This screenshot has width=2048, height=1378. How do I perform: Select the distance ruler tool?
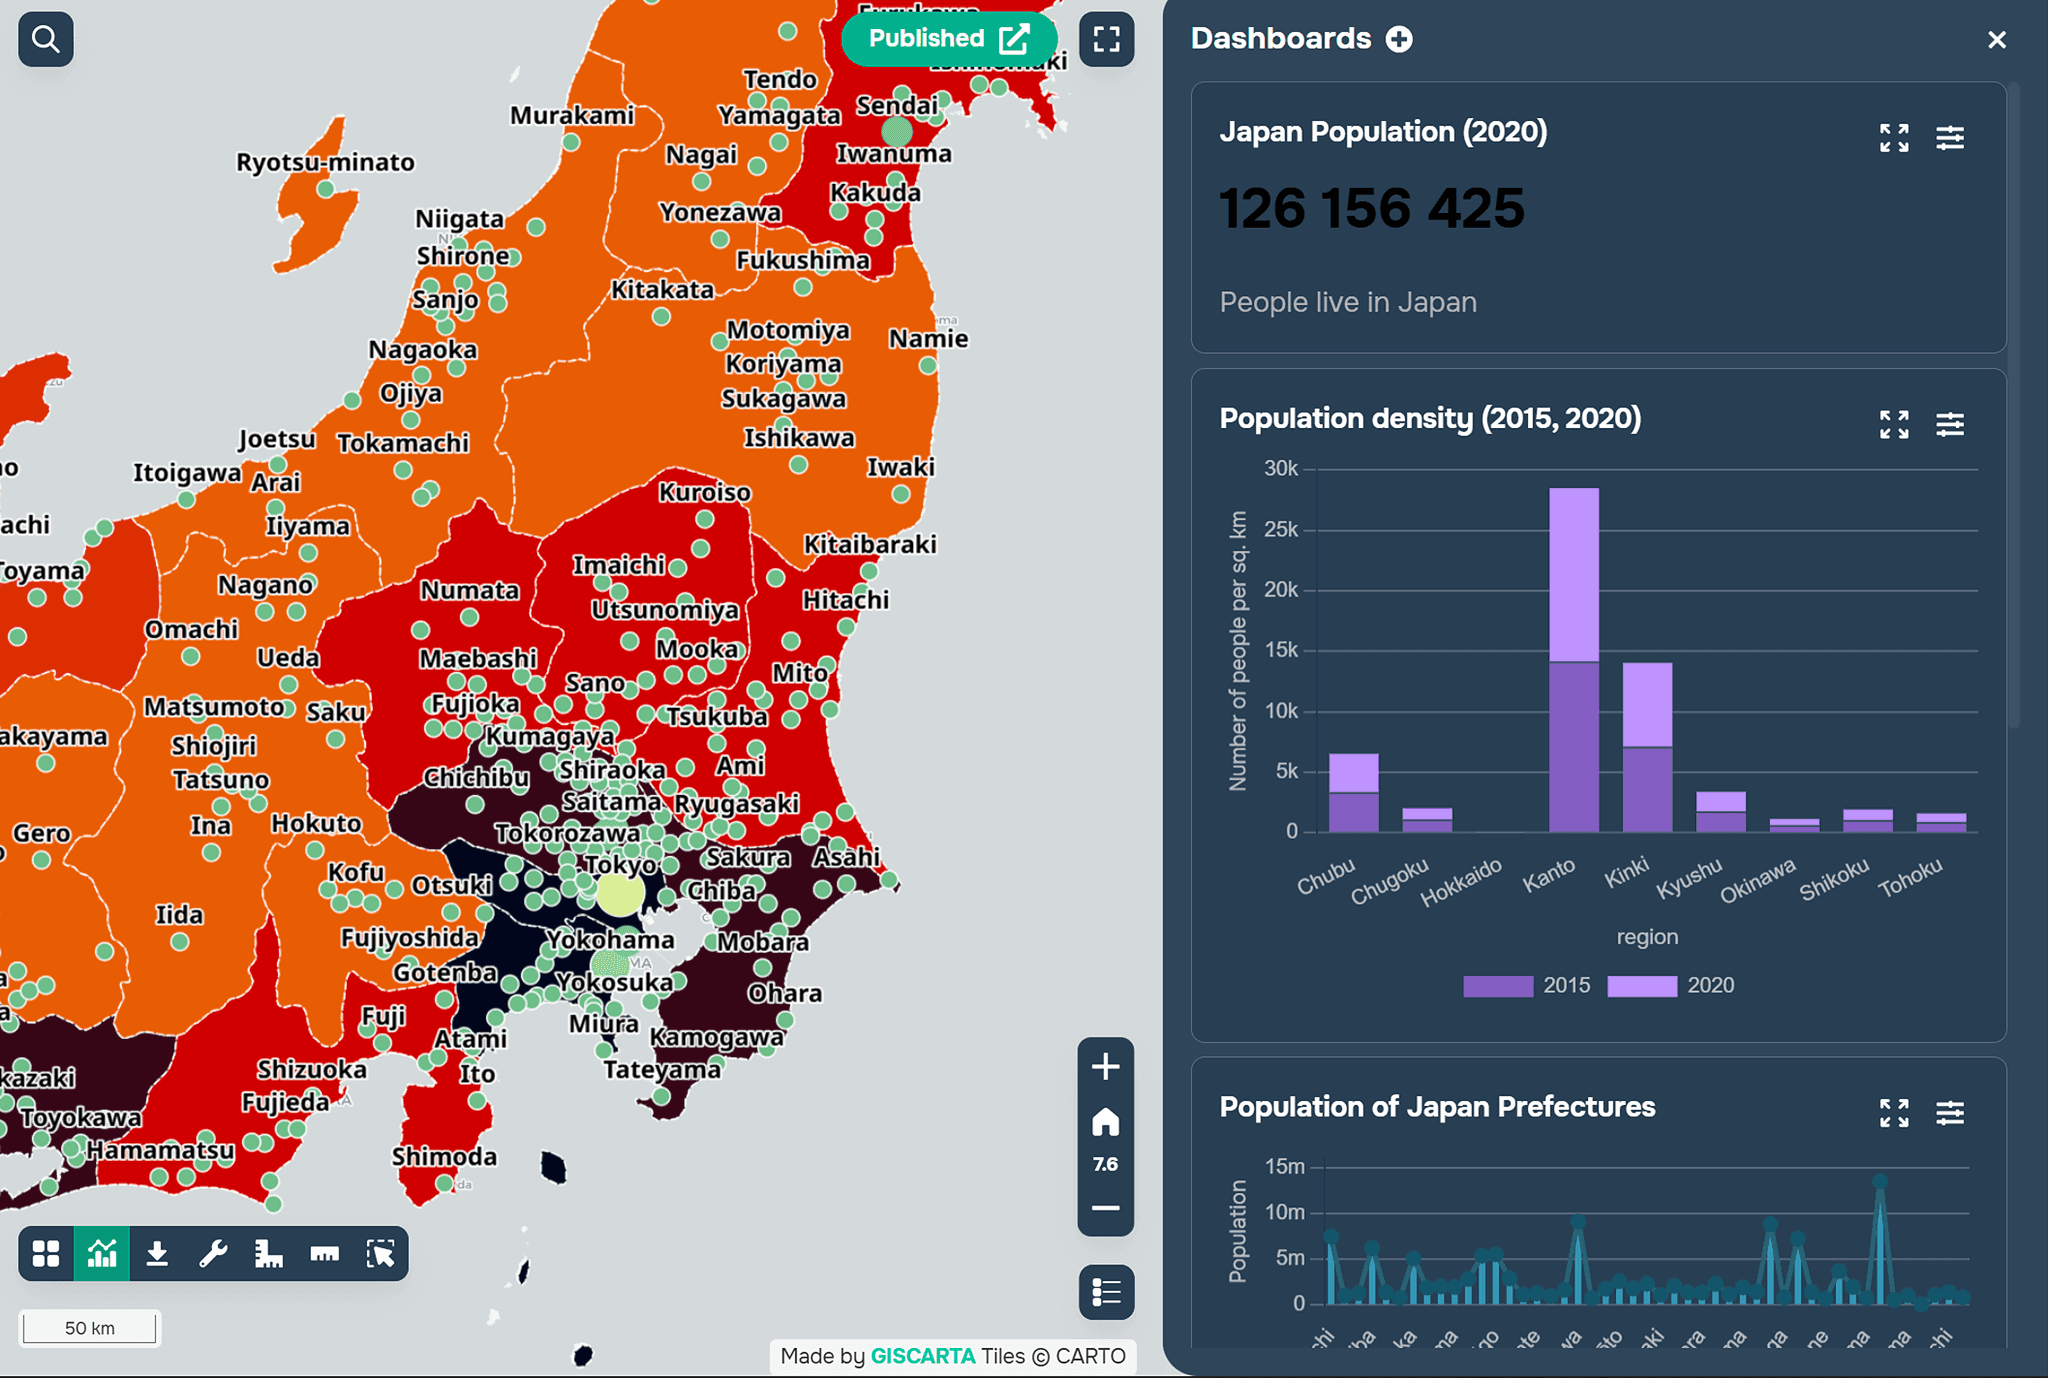click(x=324, y=1254)
